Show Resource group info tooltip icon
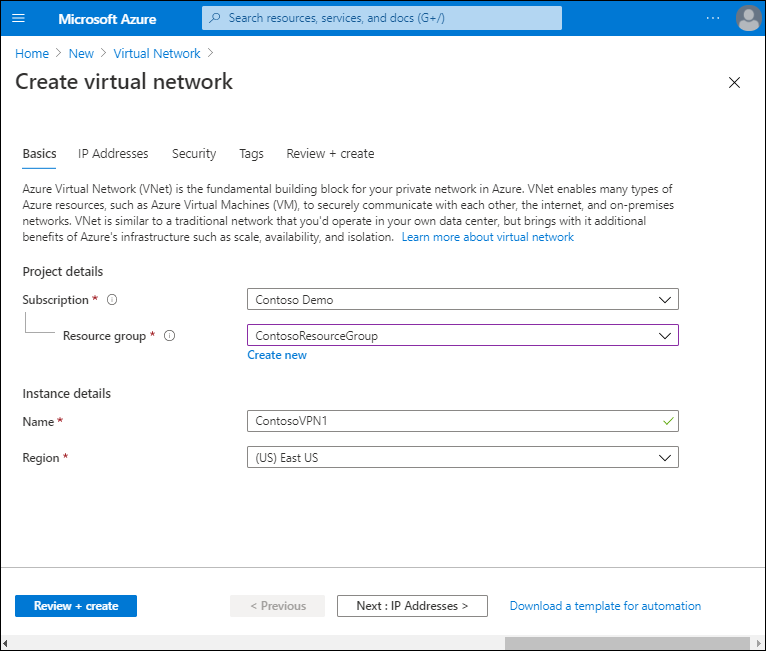 tap(170, 336)
